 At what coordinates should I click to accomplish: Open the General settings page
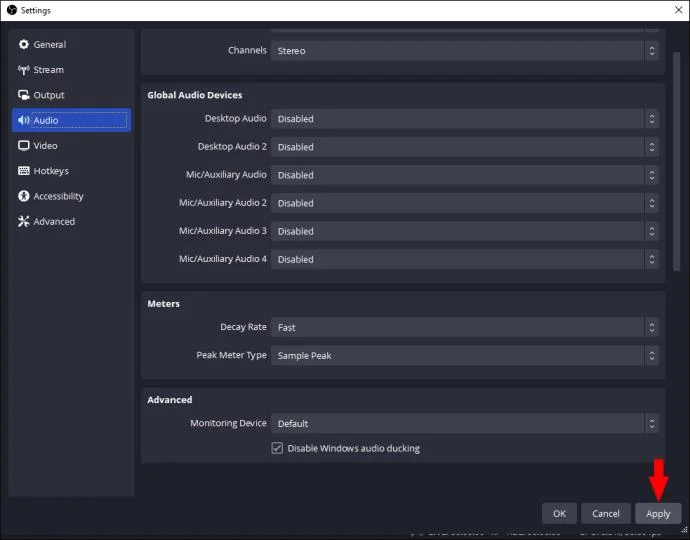[x=71, y=44]
